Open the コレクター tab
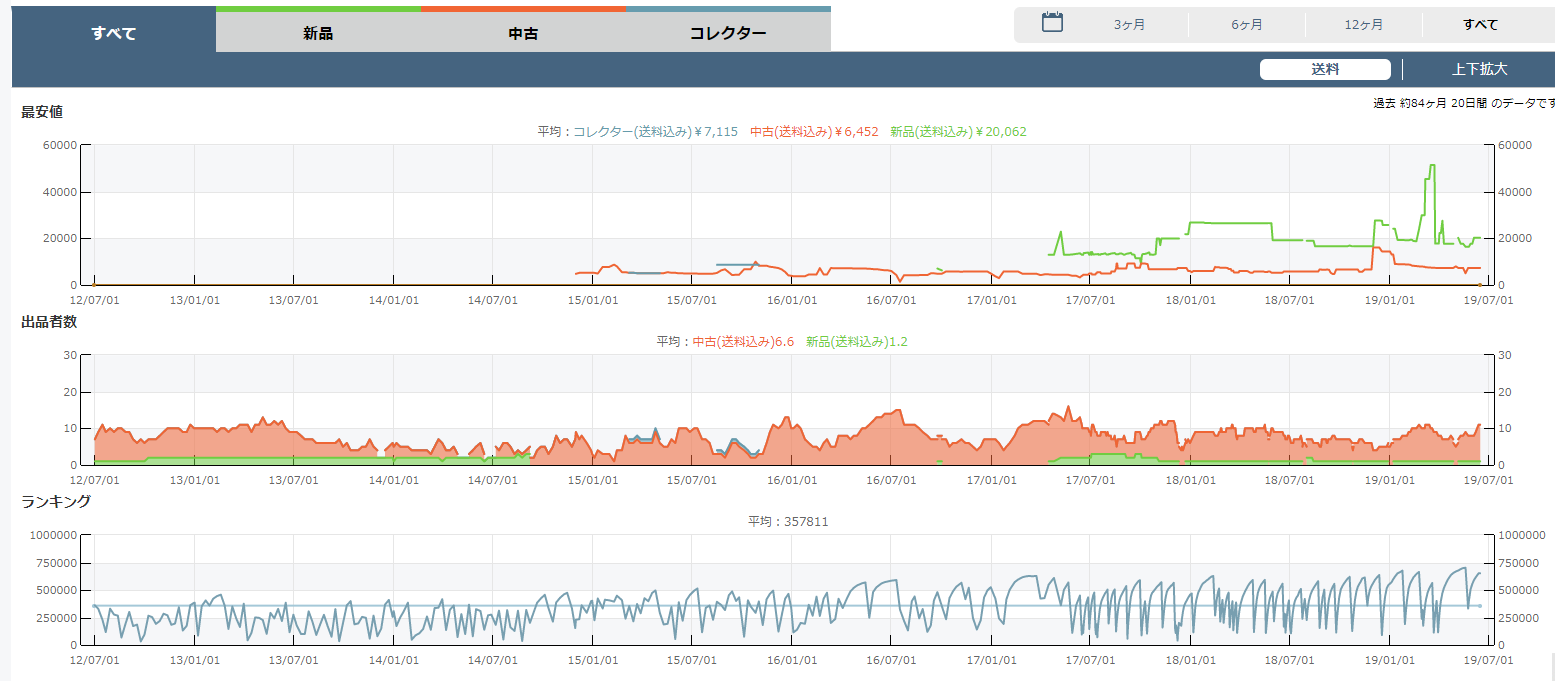Image resolution: width=1555 pixels, height=681 pixels. (728, 33)
